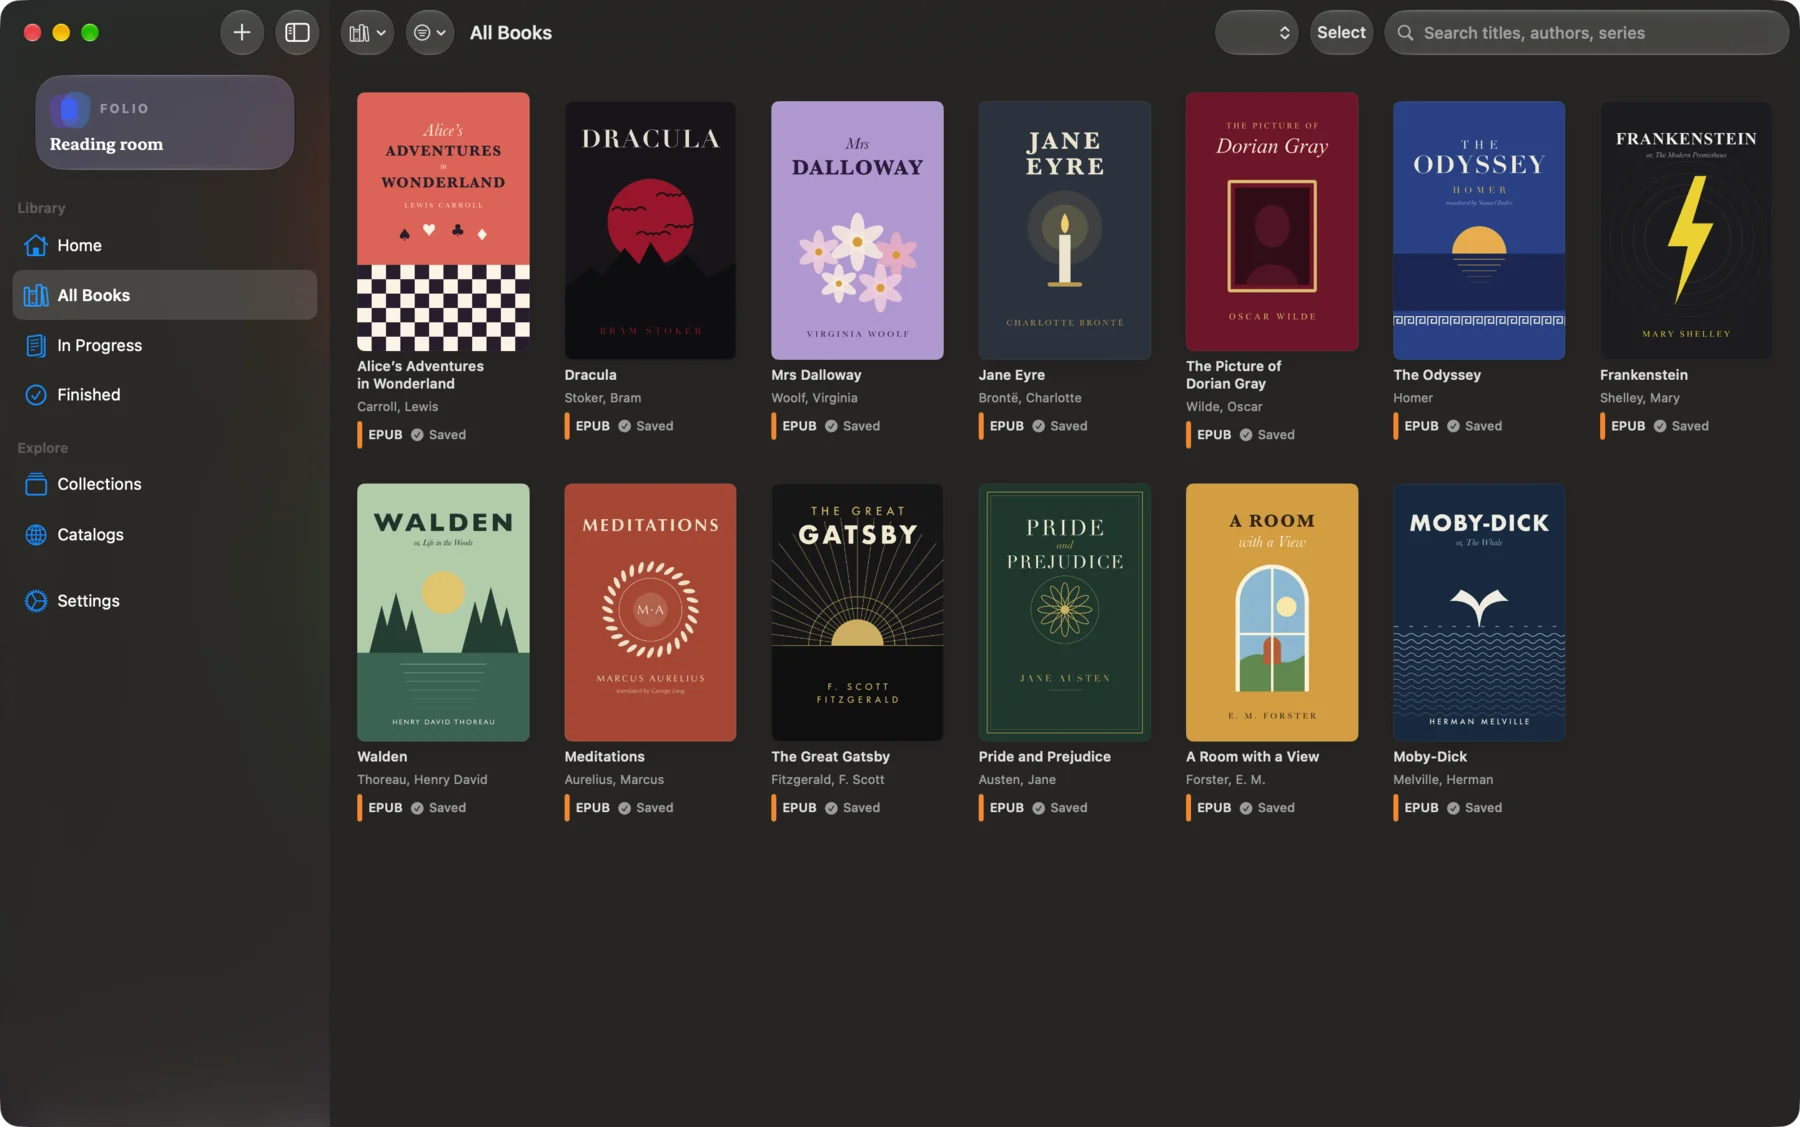Open the Jane Eyre cover
Viewport: 1800px width, 1127px height.
coord(1064,230)
